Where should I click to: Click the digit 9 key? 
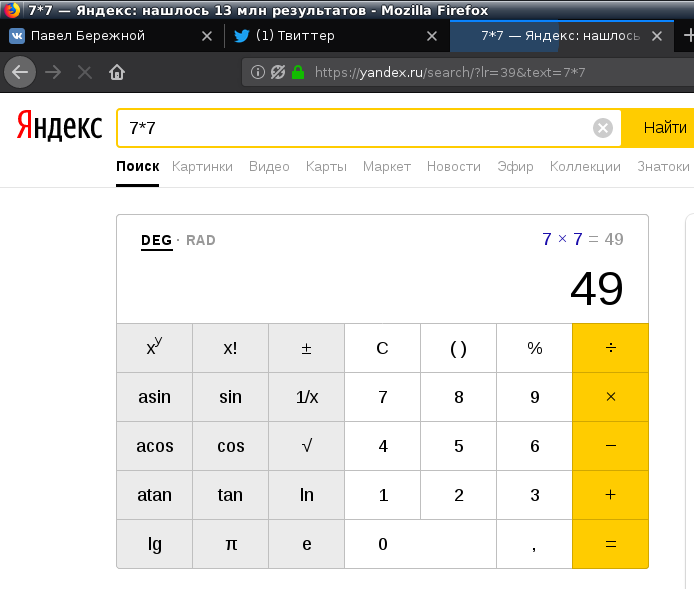click(535, 397)
